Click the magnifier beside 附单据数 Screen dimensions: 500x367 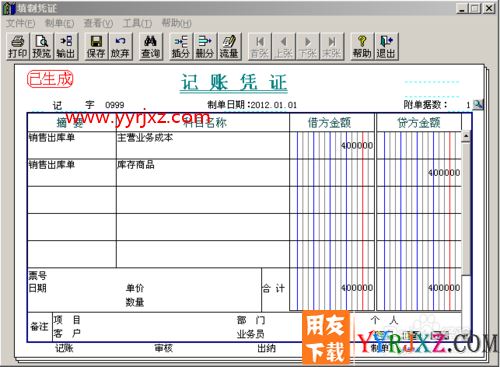pos(478,105)
